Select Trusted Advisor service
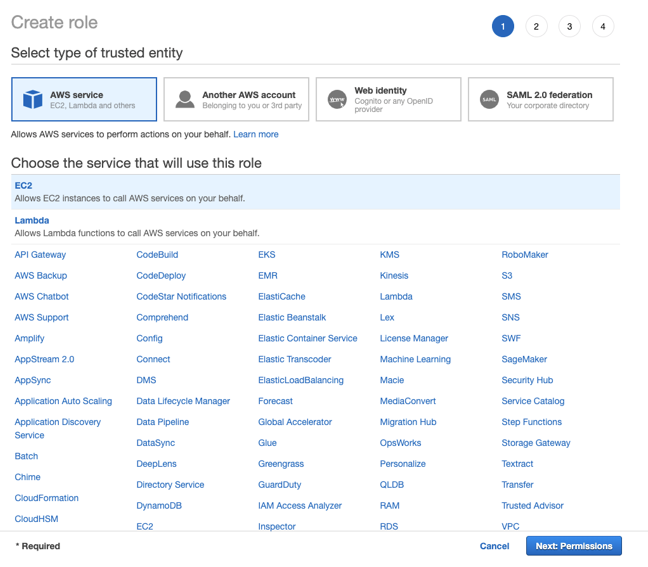 tap(532, 505)
